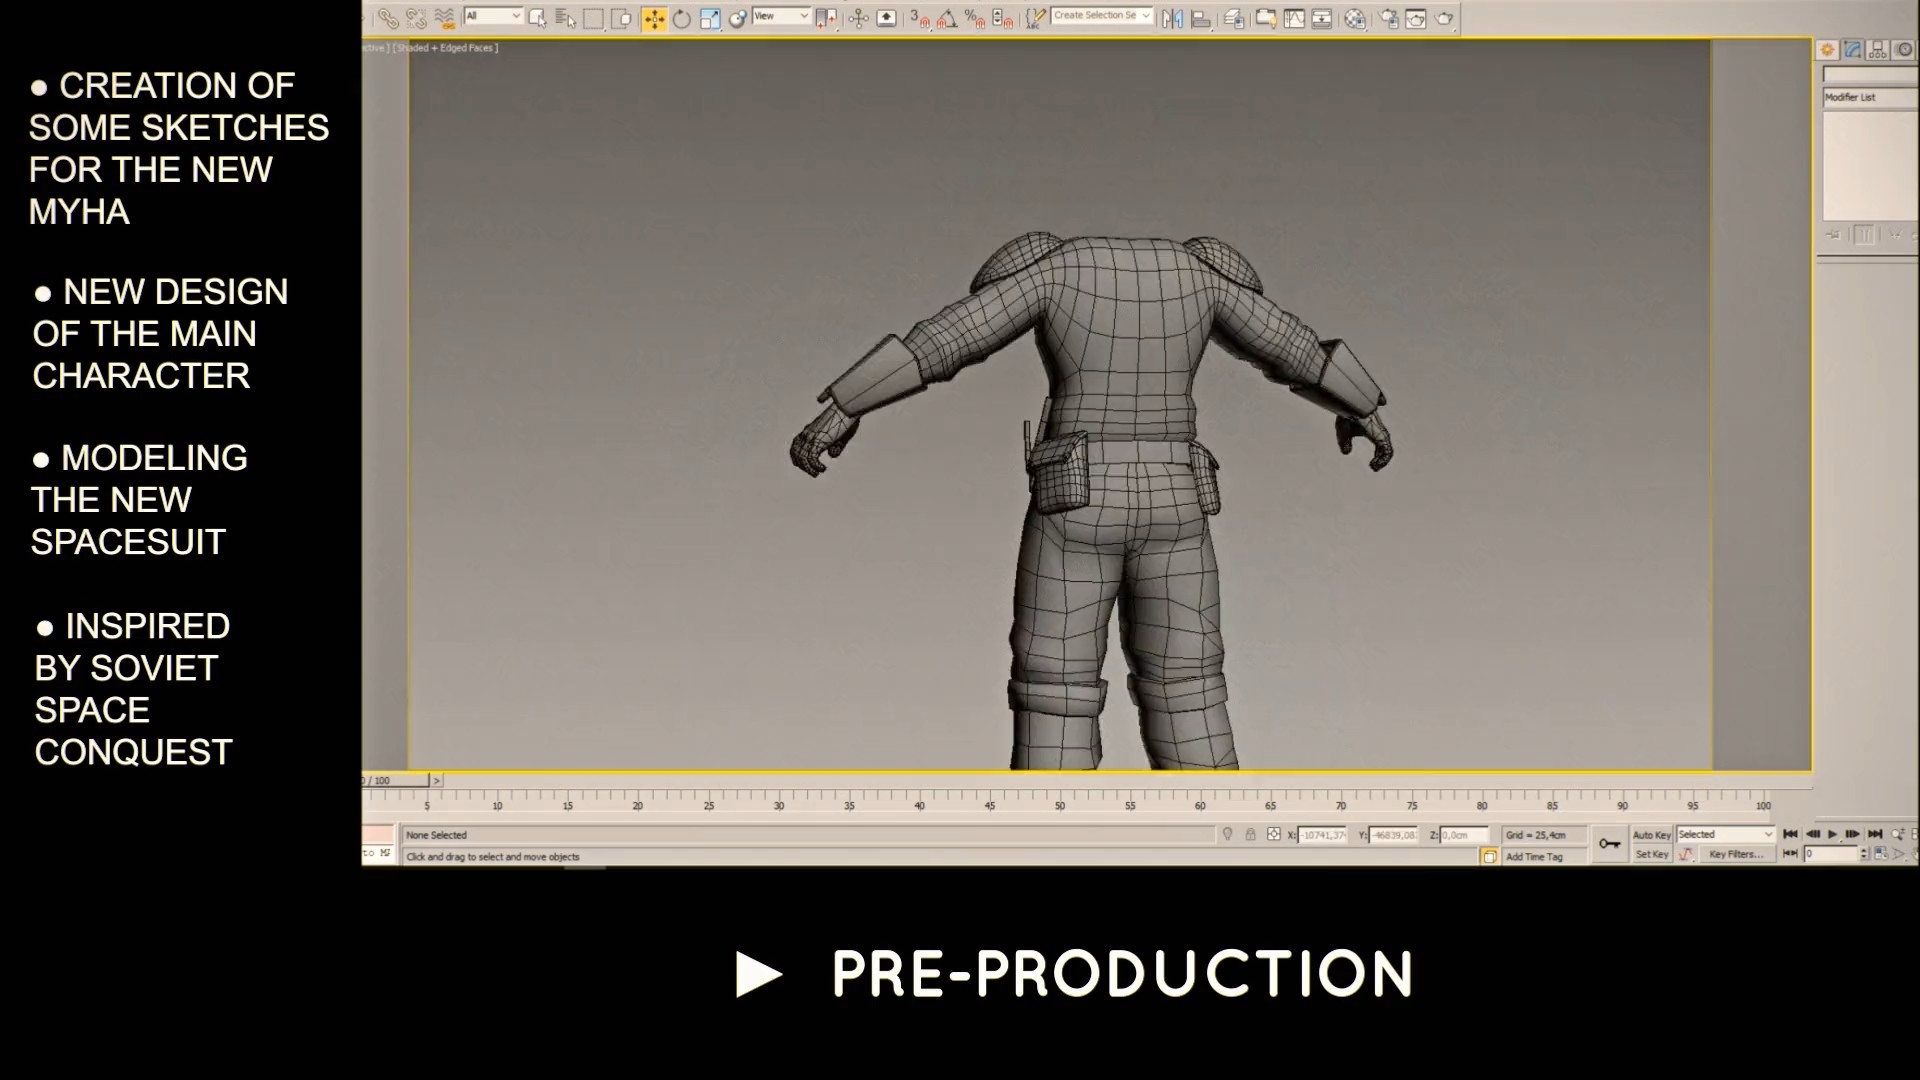This screenshot has height=1080, width=1920.
Task: Open the Render Setup dialog
Action: click(x=1391, y=18)
